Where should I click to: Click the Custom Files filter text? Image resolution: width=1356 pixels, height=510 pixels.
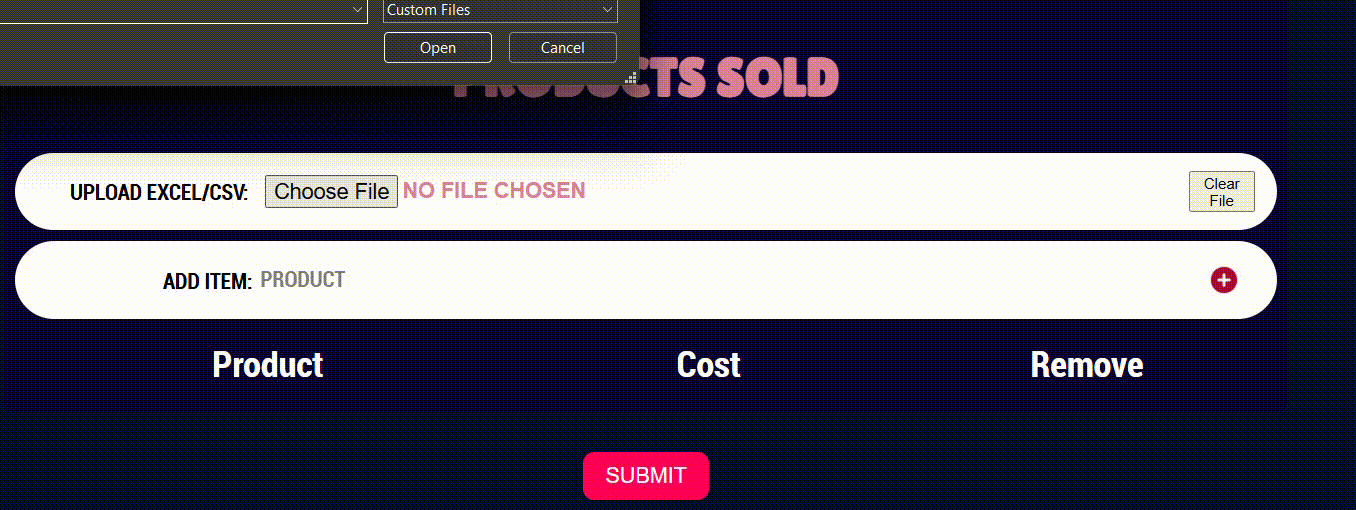[430, 10]
